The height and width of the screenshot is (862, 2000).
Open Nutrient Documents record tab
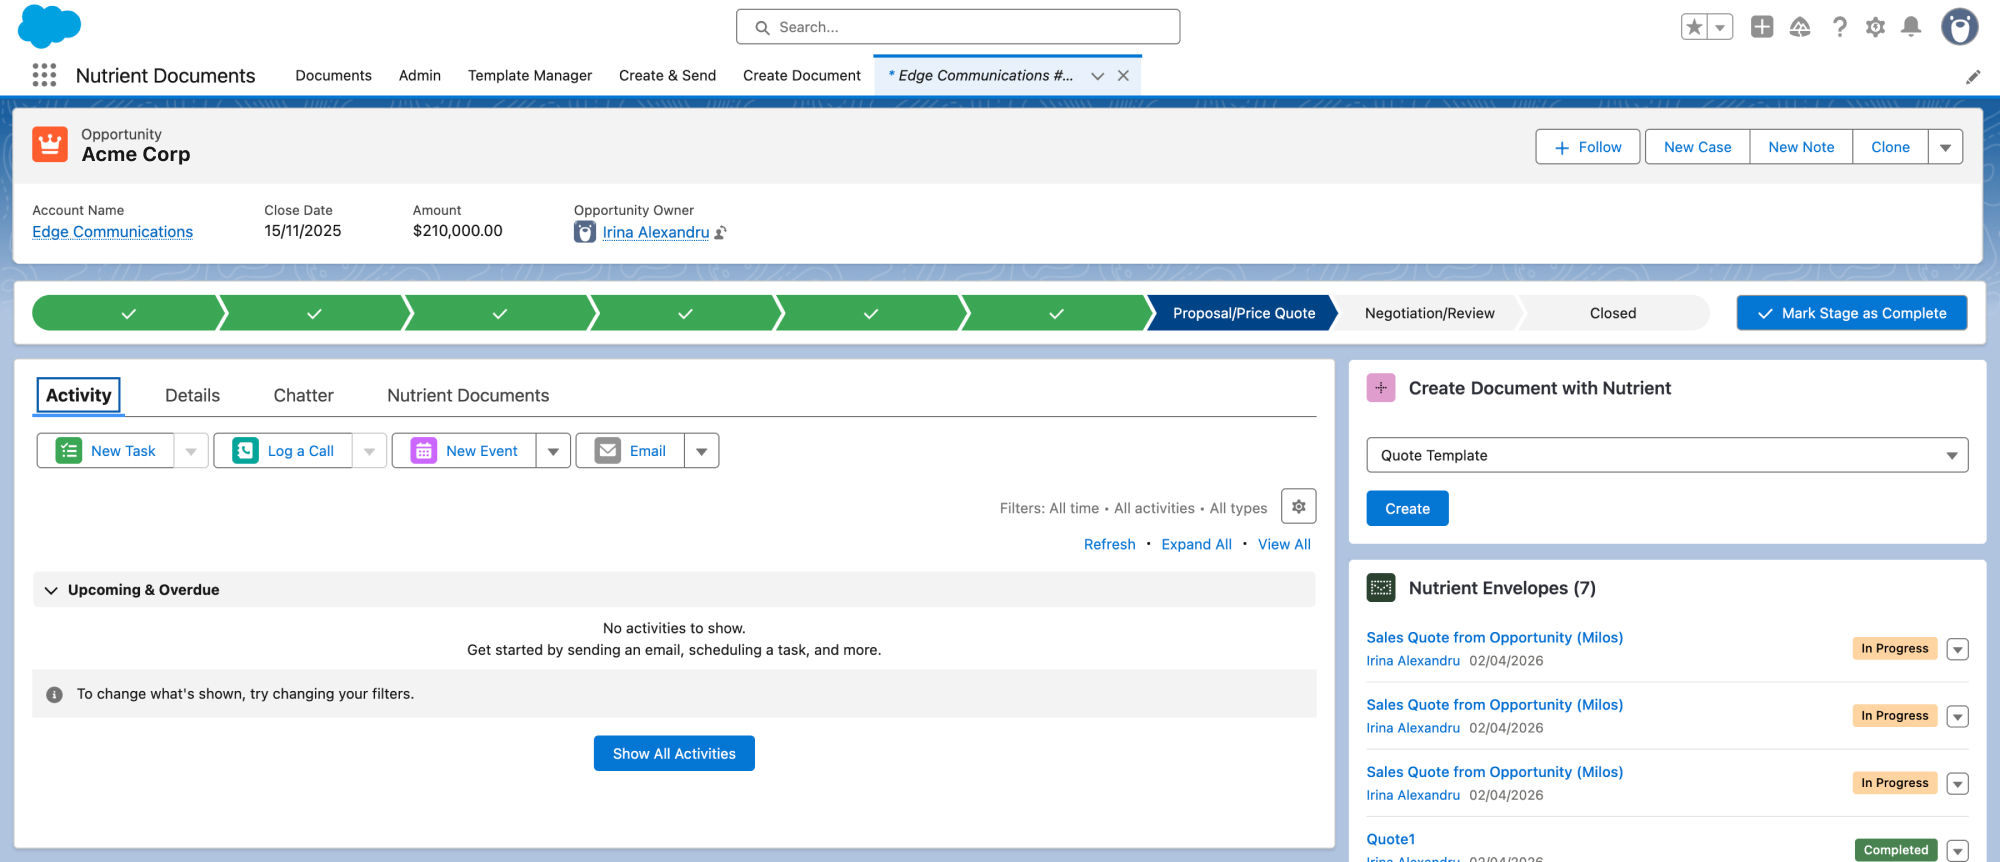tap(468, 396)
